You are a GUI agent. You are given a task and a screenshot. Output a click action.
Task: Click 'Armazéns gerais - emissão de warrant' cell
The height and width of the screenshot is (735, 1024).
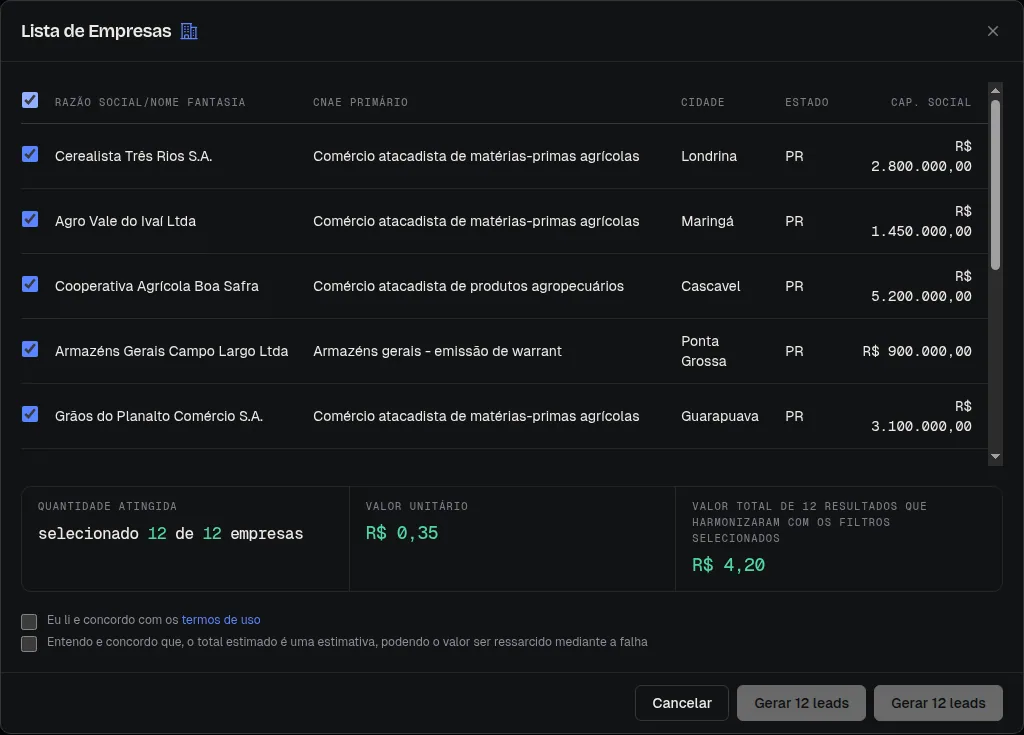pyautogui.click(x=437, y=351)
